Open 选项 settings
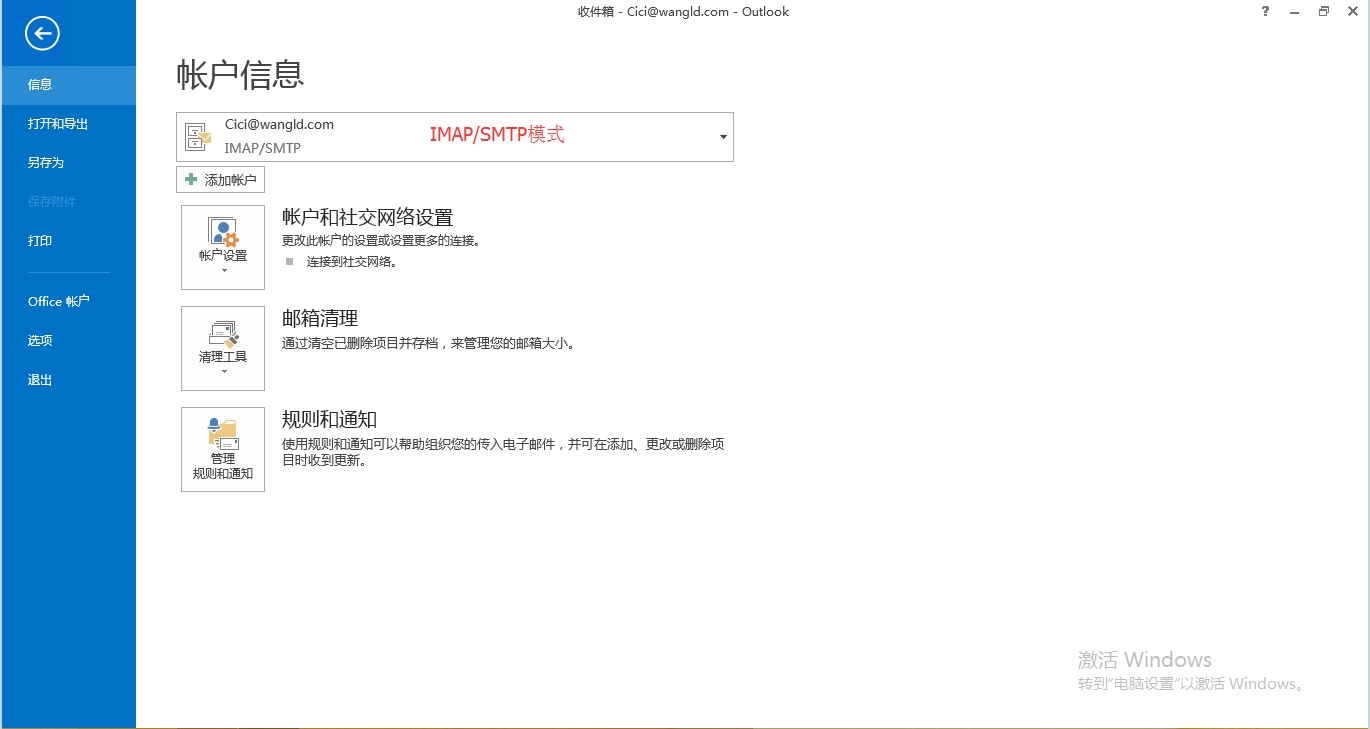This screenshot has height=729, width=1370. 68,341
